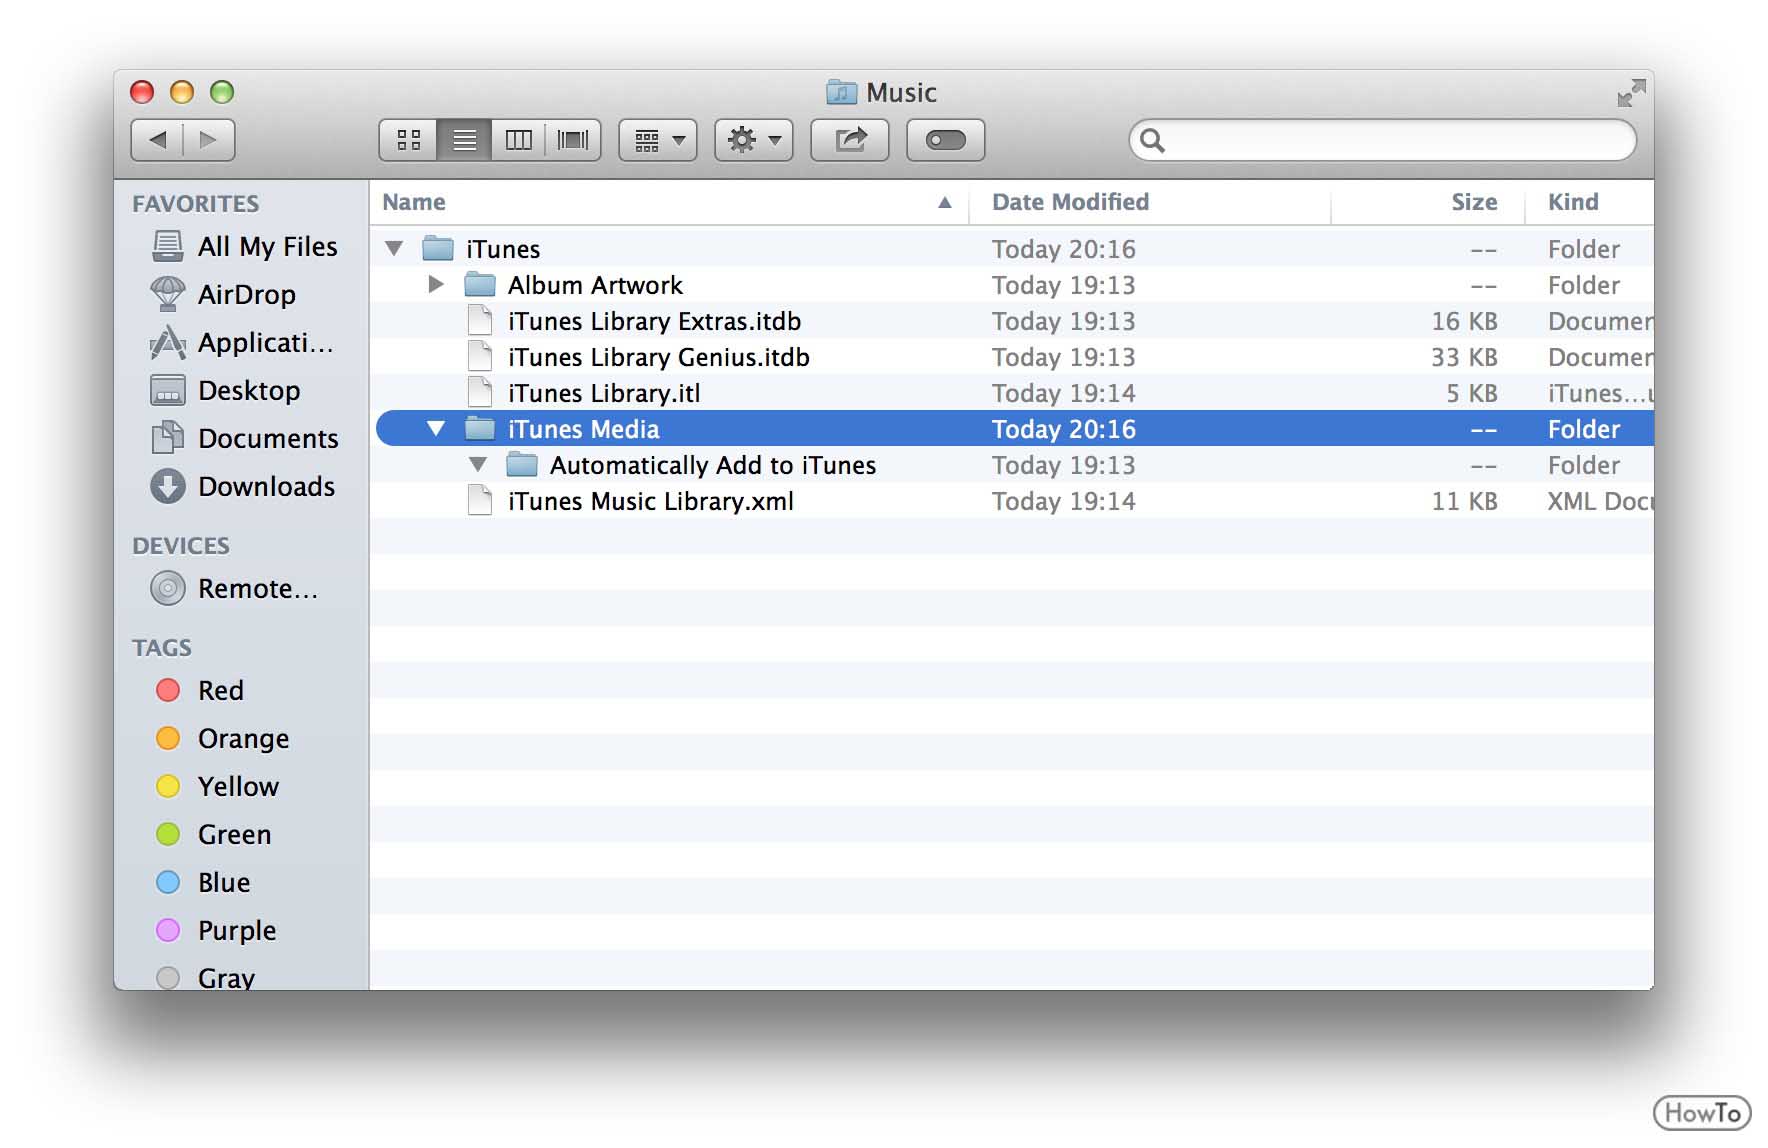Click the Music folder icon in title
Screen dimensions: 1768x1148
(x=842, y=92)
